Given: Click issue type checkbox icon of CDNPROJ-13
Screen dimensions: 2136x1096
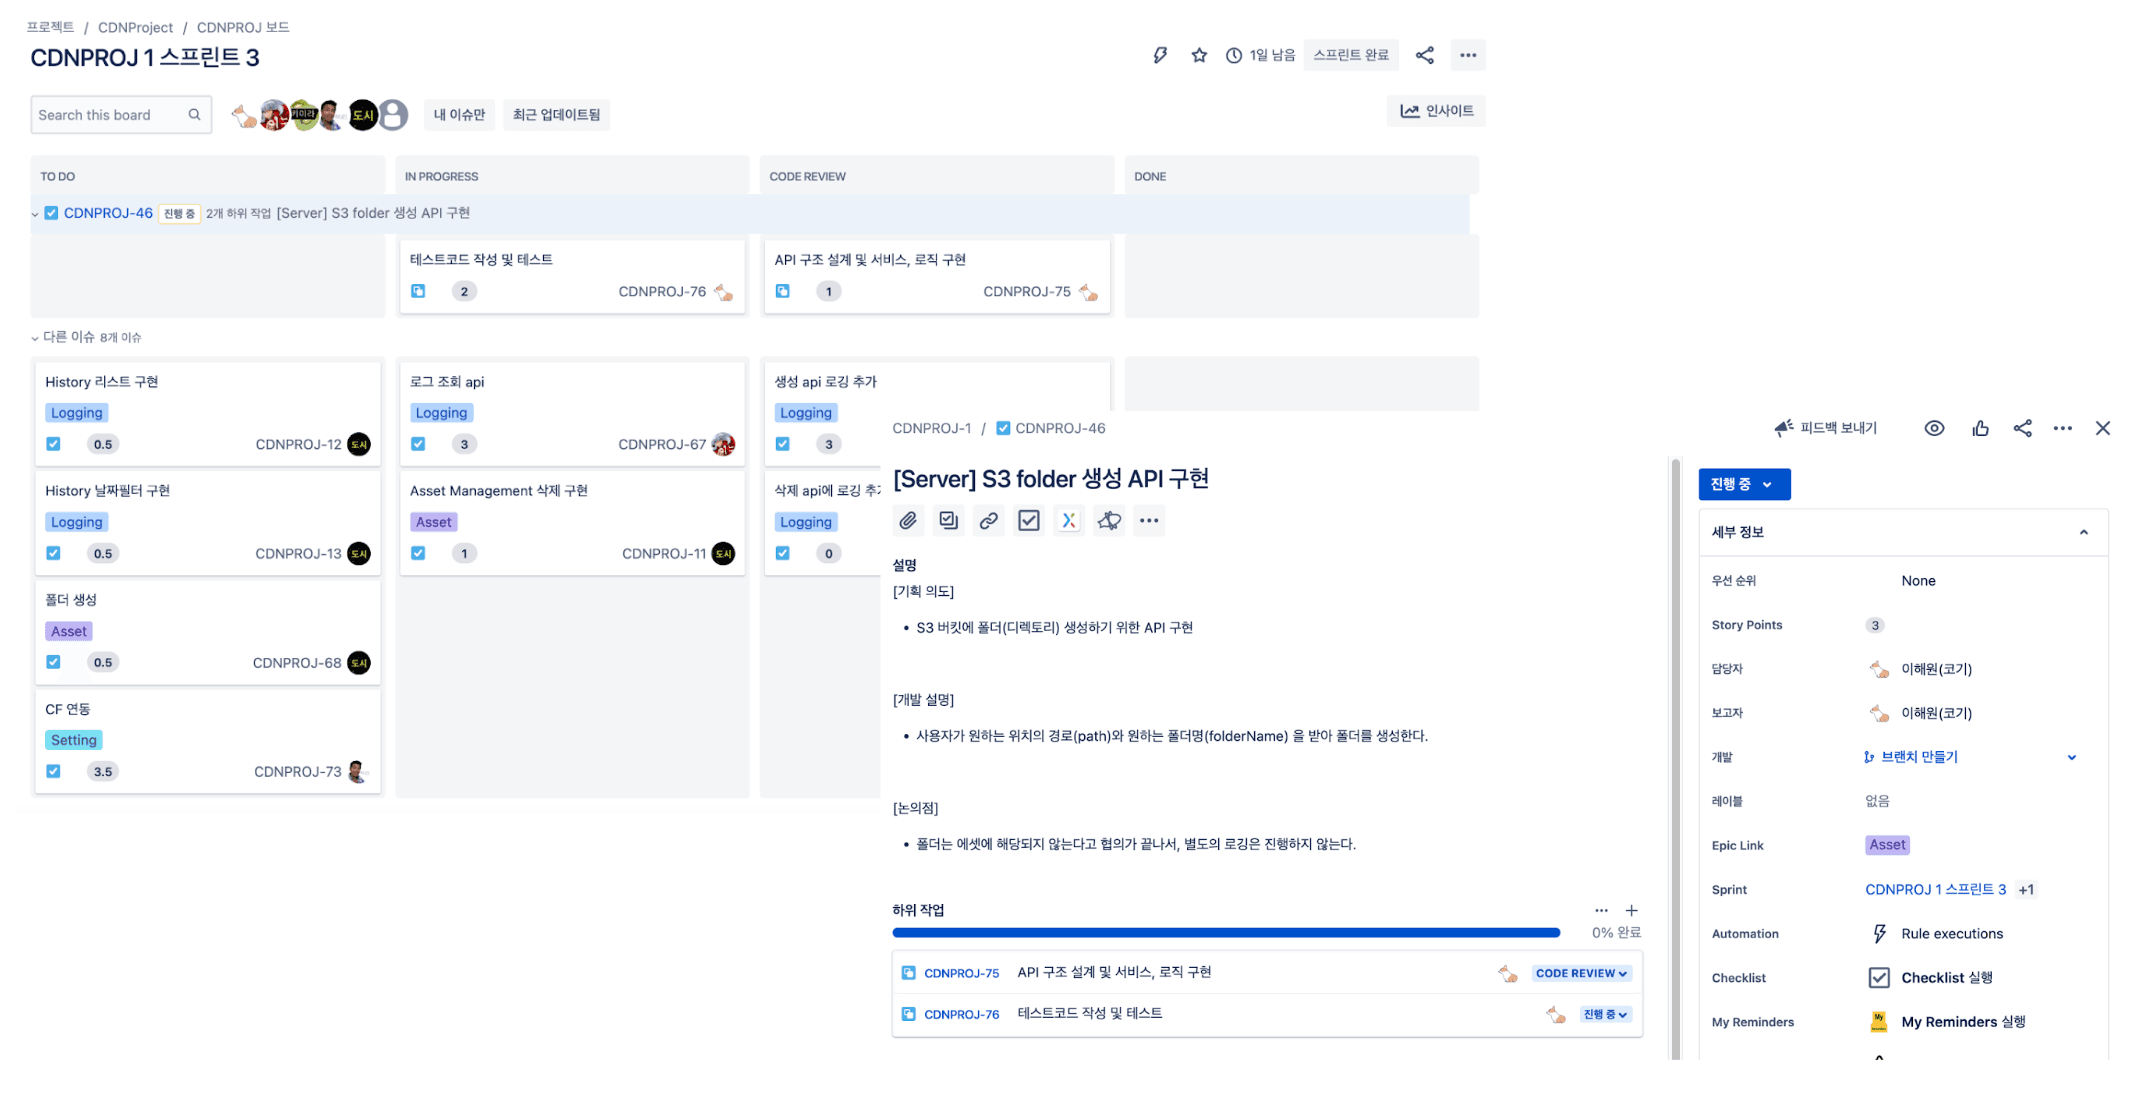Looking at the screenshot, I should click(x=53, y=553).
